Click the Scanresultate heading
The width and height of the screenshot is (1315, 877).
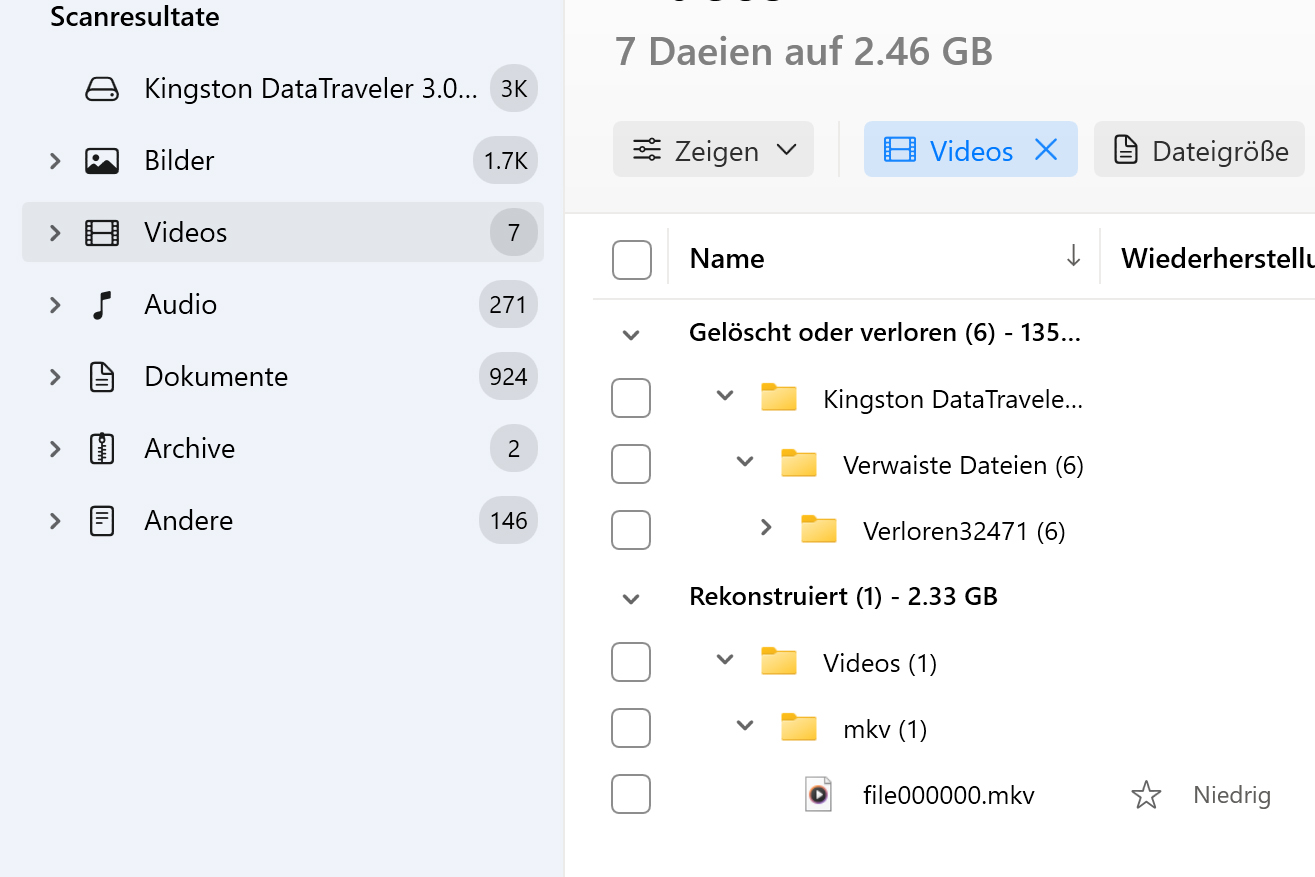(x=135, y=16)
